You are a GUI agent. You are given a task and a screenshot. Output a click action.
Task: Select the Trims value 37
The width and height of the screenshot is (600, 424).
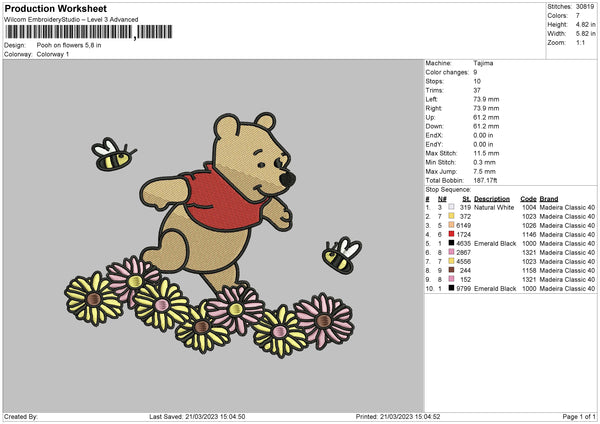point(477,90)
